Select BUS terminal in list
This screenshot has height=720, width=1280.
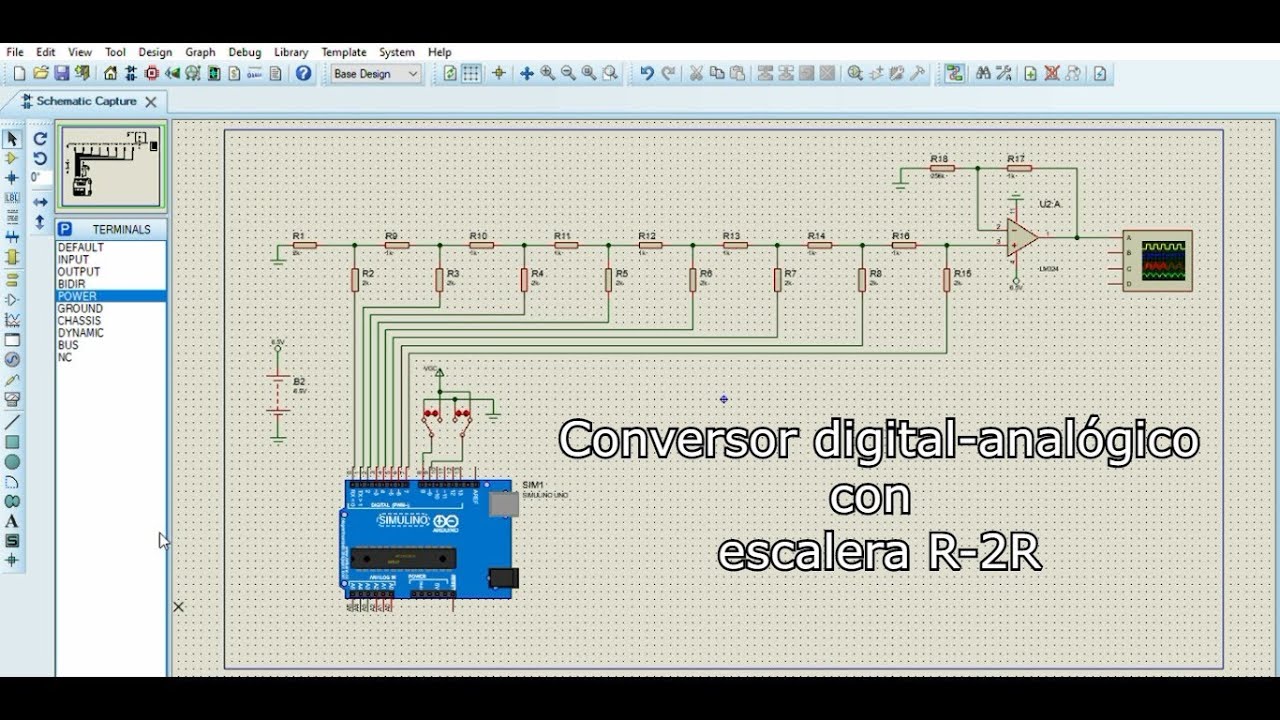(x=111, y=345)
